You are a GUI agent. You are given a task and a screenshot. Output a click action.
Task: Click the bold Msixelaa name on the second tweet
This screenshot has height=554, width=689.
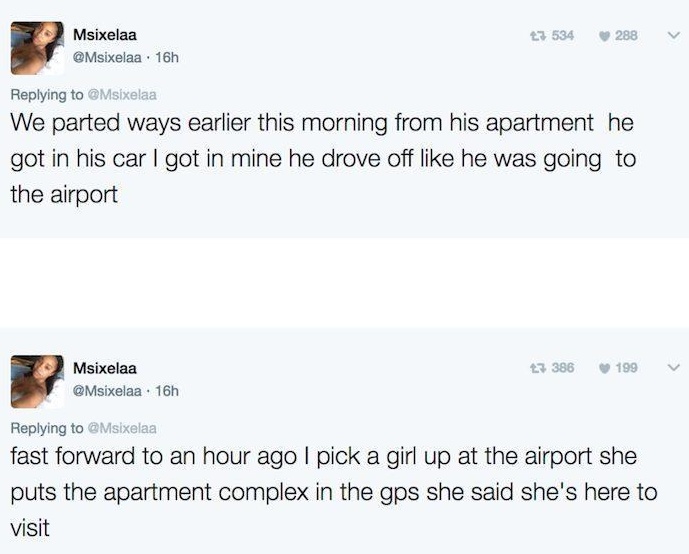coord(104,368)
